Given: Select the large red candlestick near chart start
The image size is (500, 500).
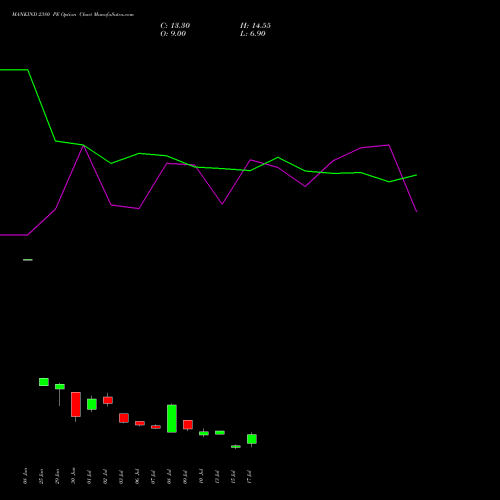Looking at the screenshot, I should point(76,404).
